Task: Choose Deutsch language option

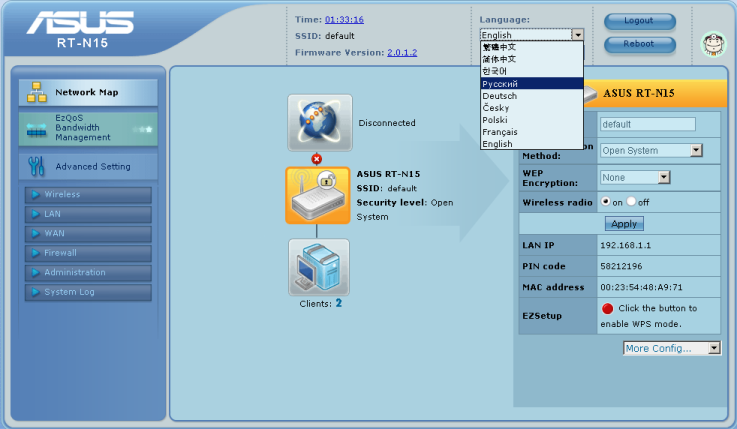Action: click(532, 96)
